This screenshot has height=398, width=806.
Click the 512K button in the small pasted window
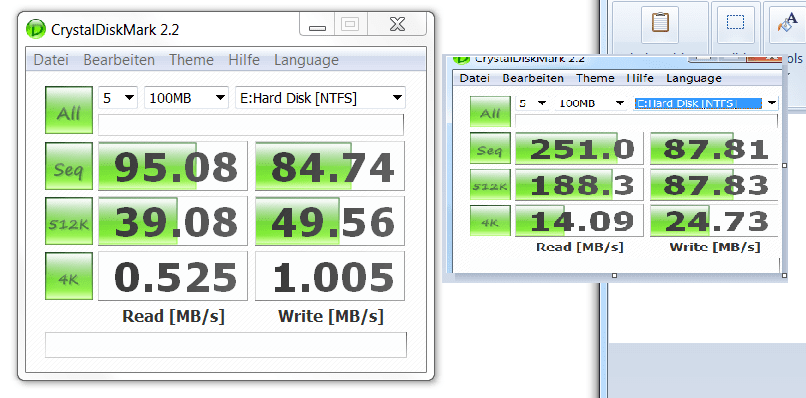[x=490, y=185]
